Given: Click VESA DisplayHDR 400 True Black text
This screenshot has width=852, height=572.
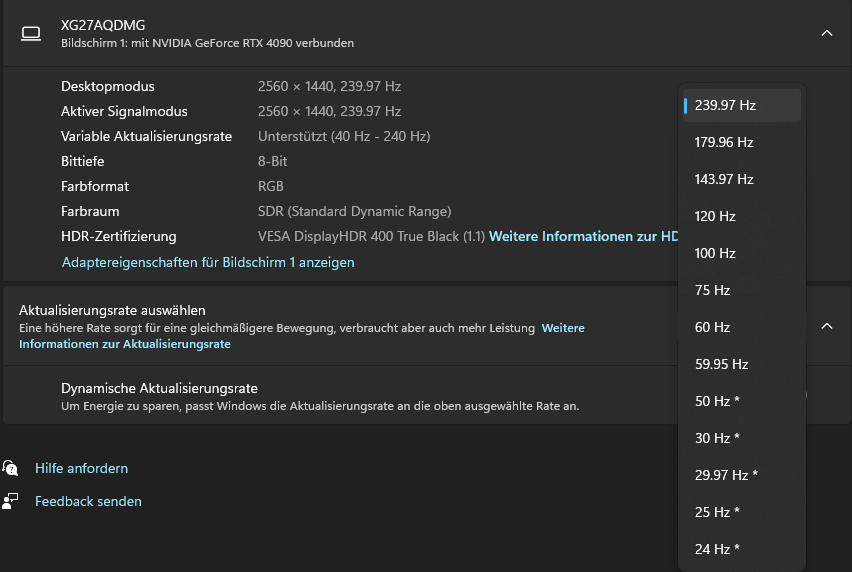Looking at the screenshot, I should click(371, 236).
